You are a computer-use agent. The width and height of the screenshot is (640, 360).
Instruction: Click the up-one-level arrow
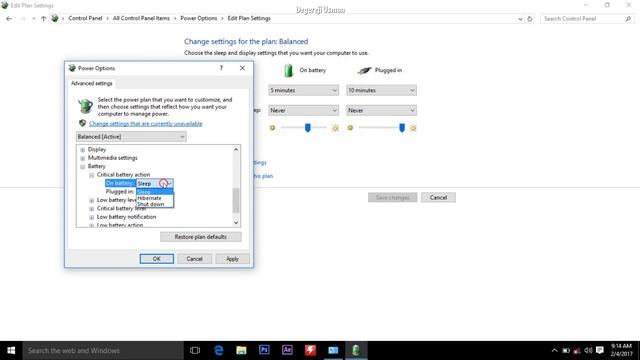pyautogui.click(x=43, y=18)
